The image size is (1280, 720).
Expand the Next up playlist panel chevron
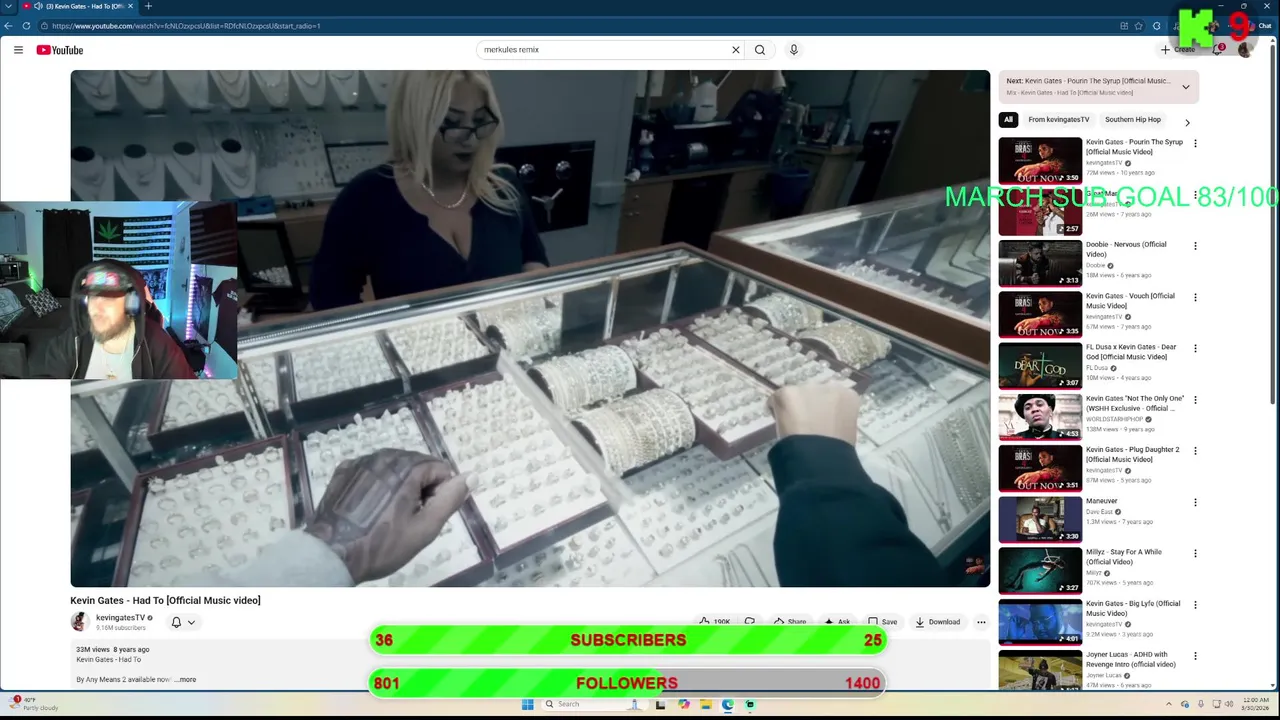[x=1186, y=87]
